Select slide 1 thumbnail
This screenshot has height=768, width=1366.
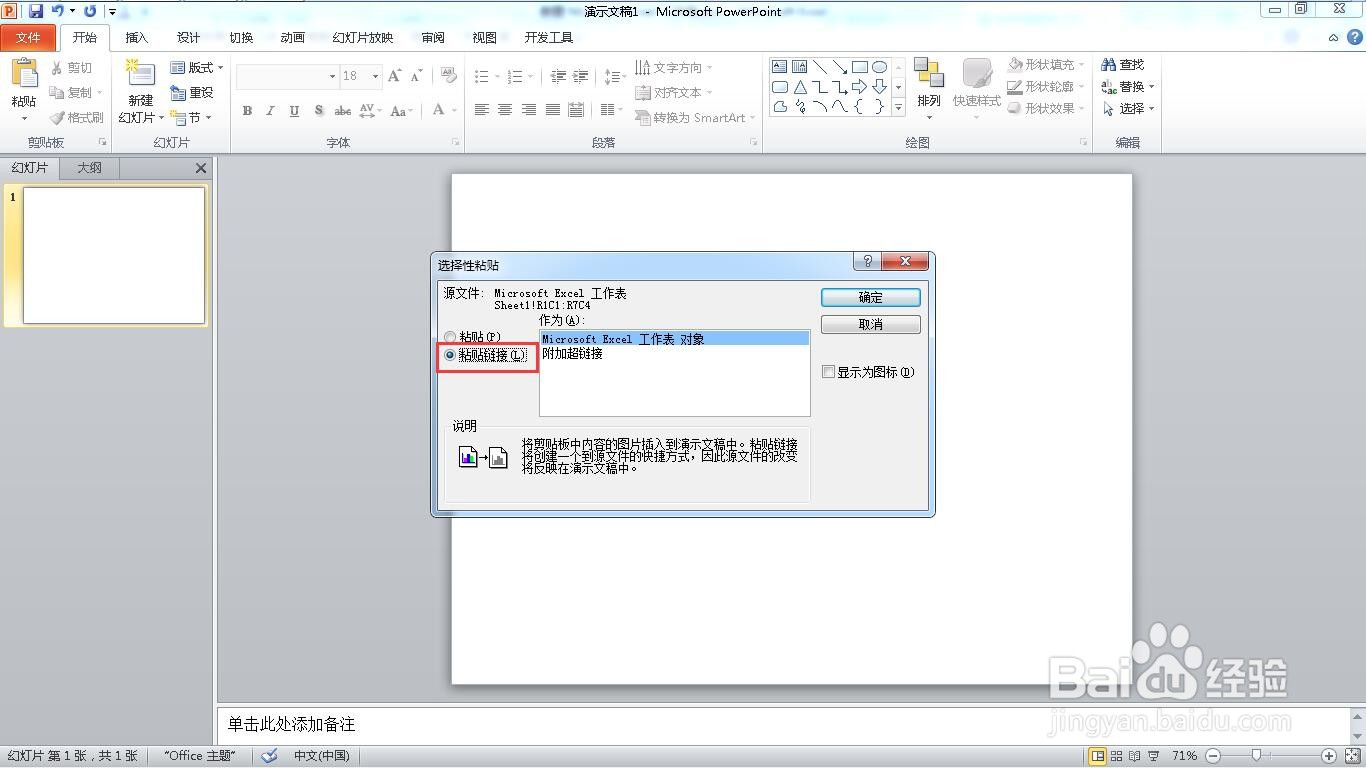114,256
